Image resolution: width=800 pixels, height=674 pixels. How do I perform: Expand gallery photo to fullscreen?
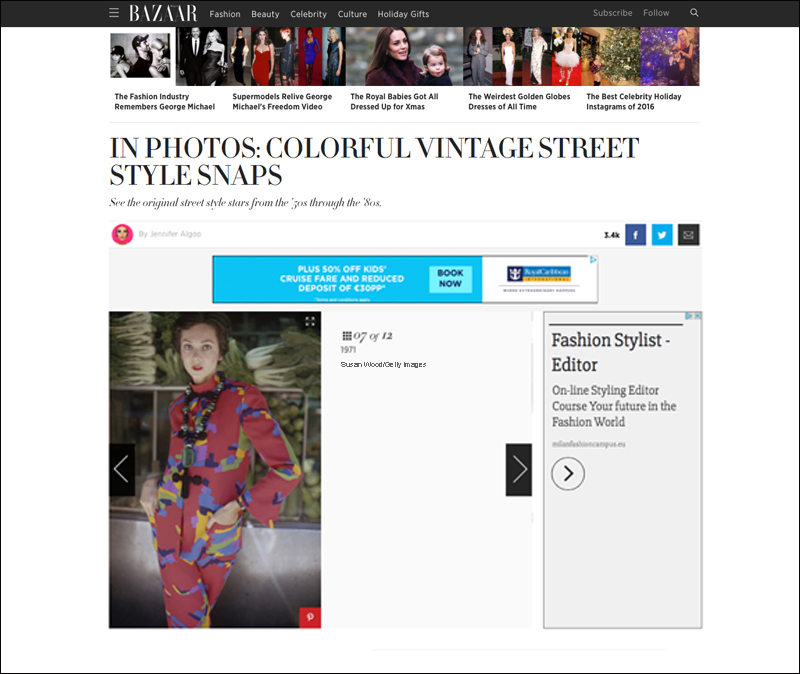[x=310, y=321]
